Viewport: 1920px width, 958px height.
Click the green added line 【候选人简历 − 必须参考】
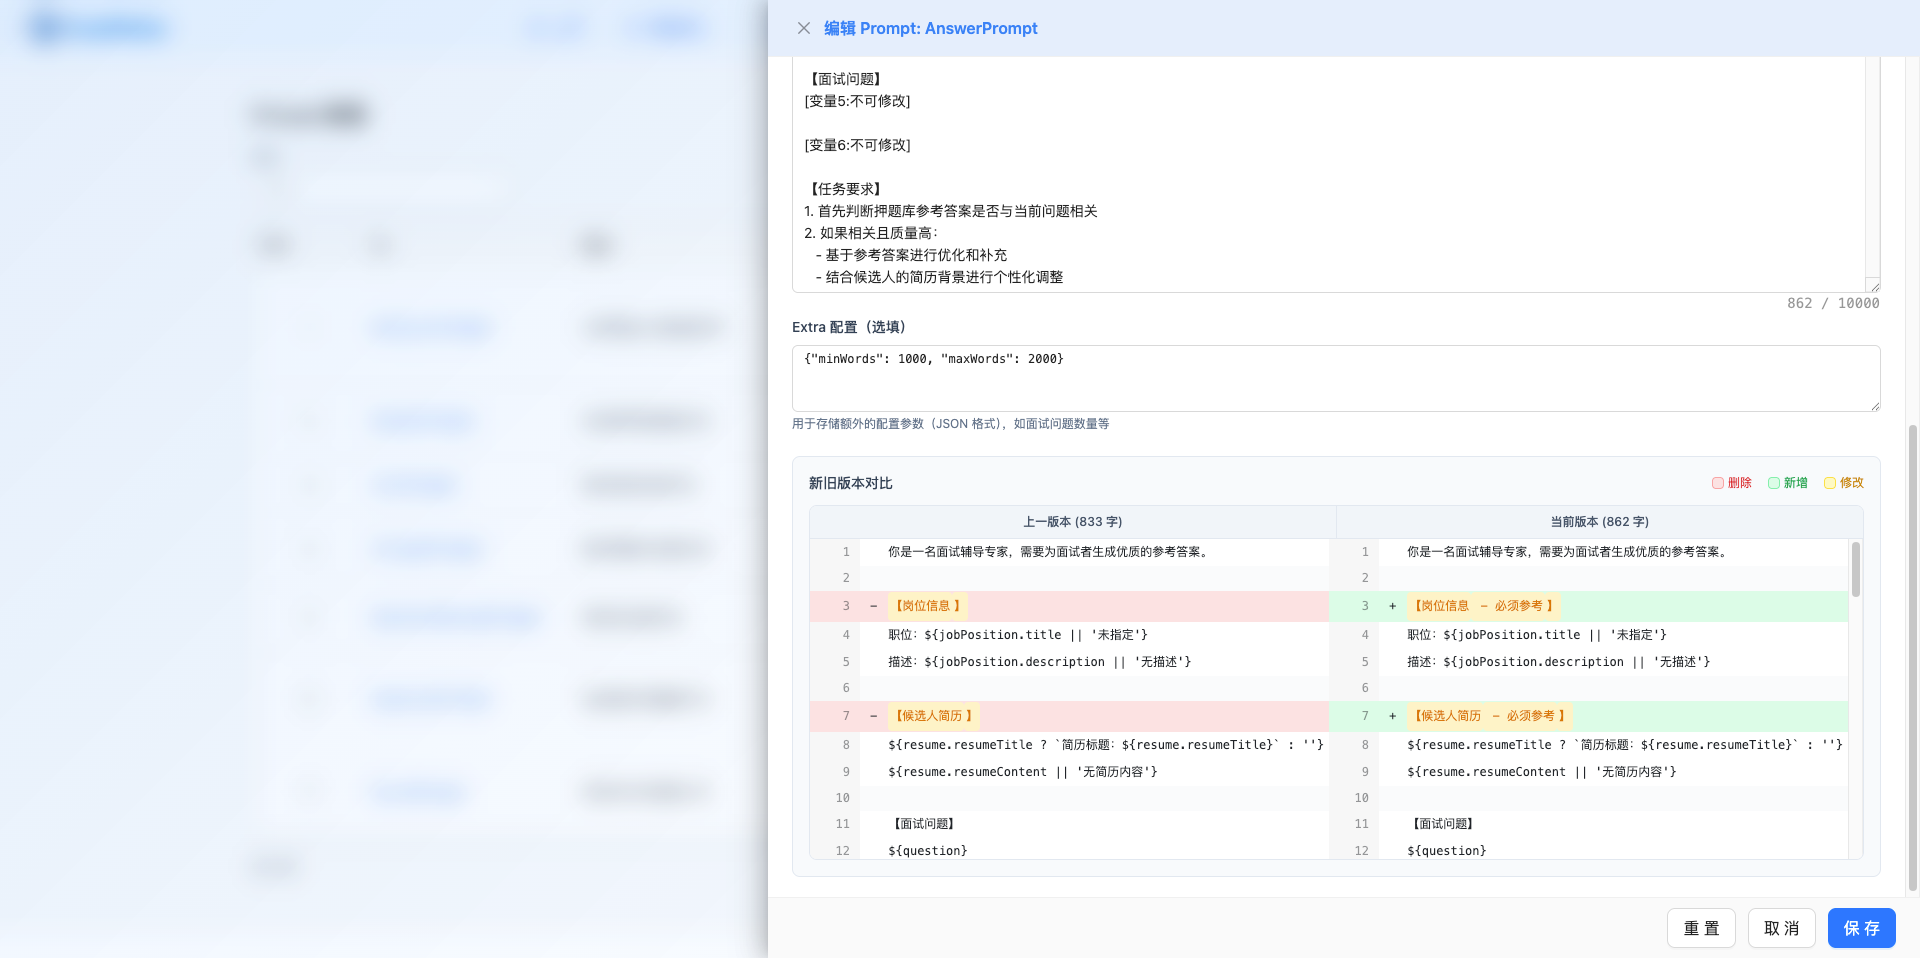[1489, 716]
